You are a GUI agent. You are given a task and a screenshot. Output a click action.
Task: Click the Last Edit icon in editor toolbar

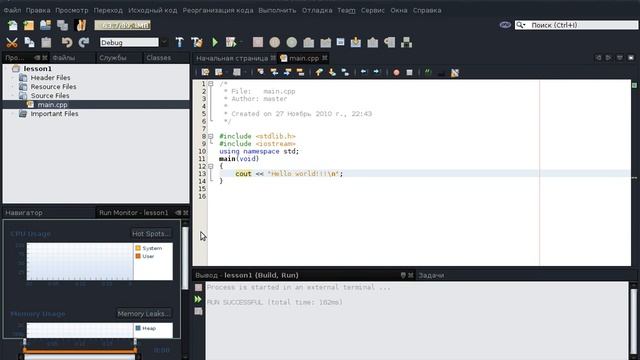click(205, 73)
